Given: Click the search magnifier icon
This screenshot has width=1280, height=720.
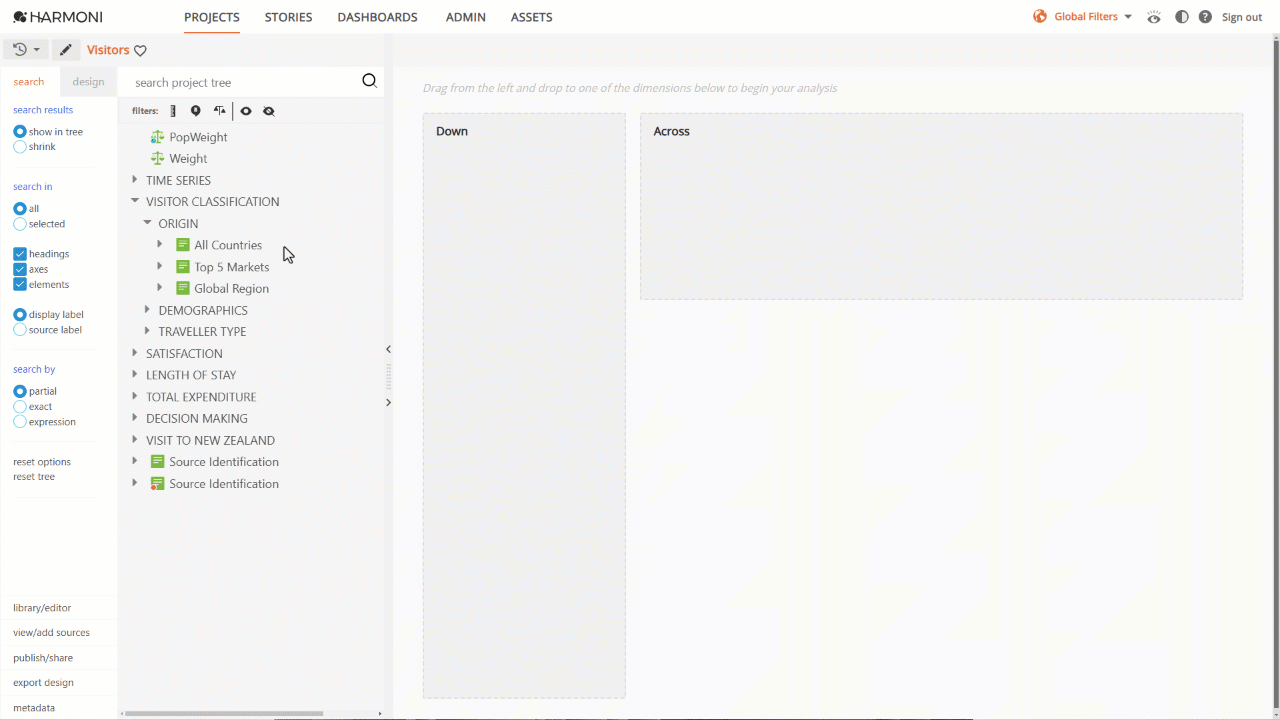Looking at the screenshot, I should [369, 81].
